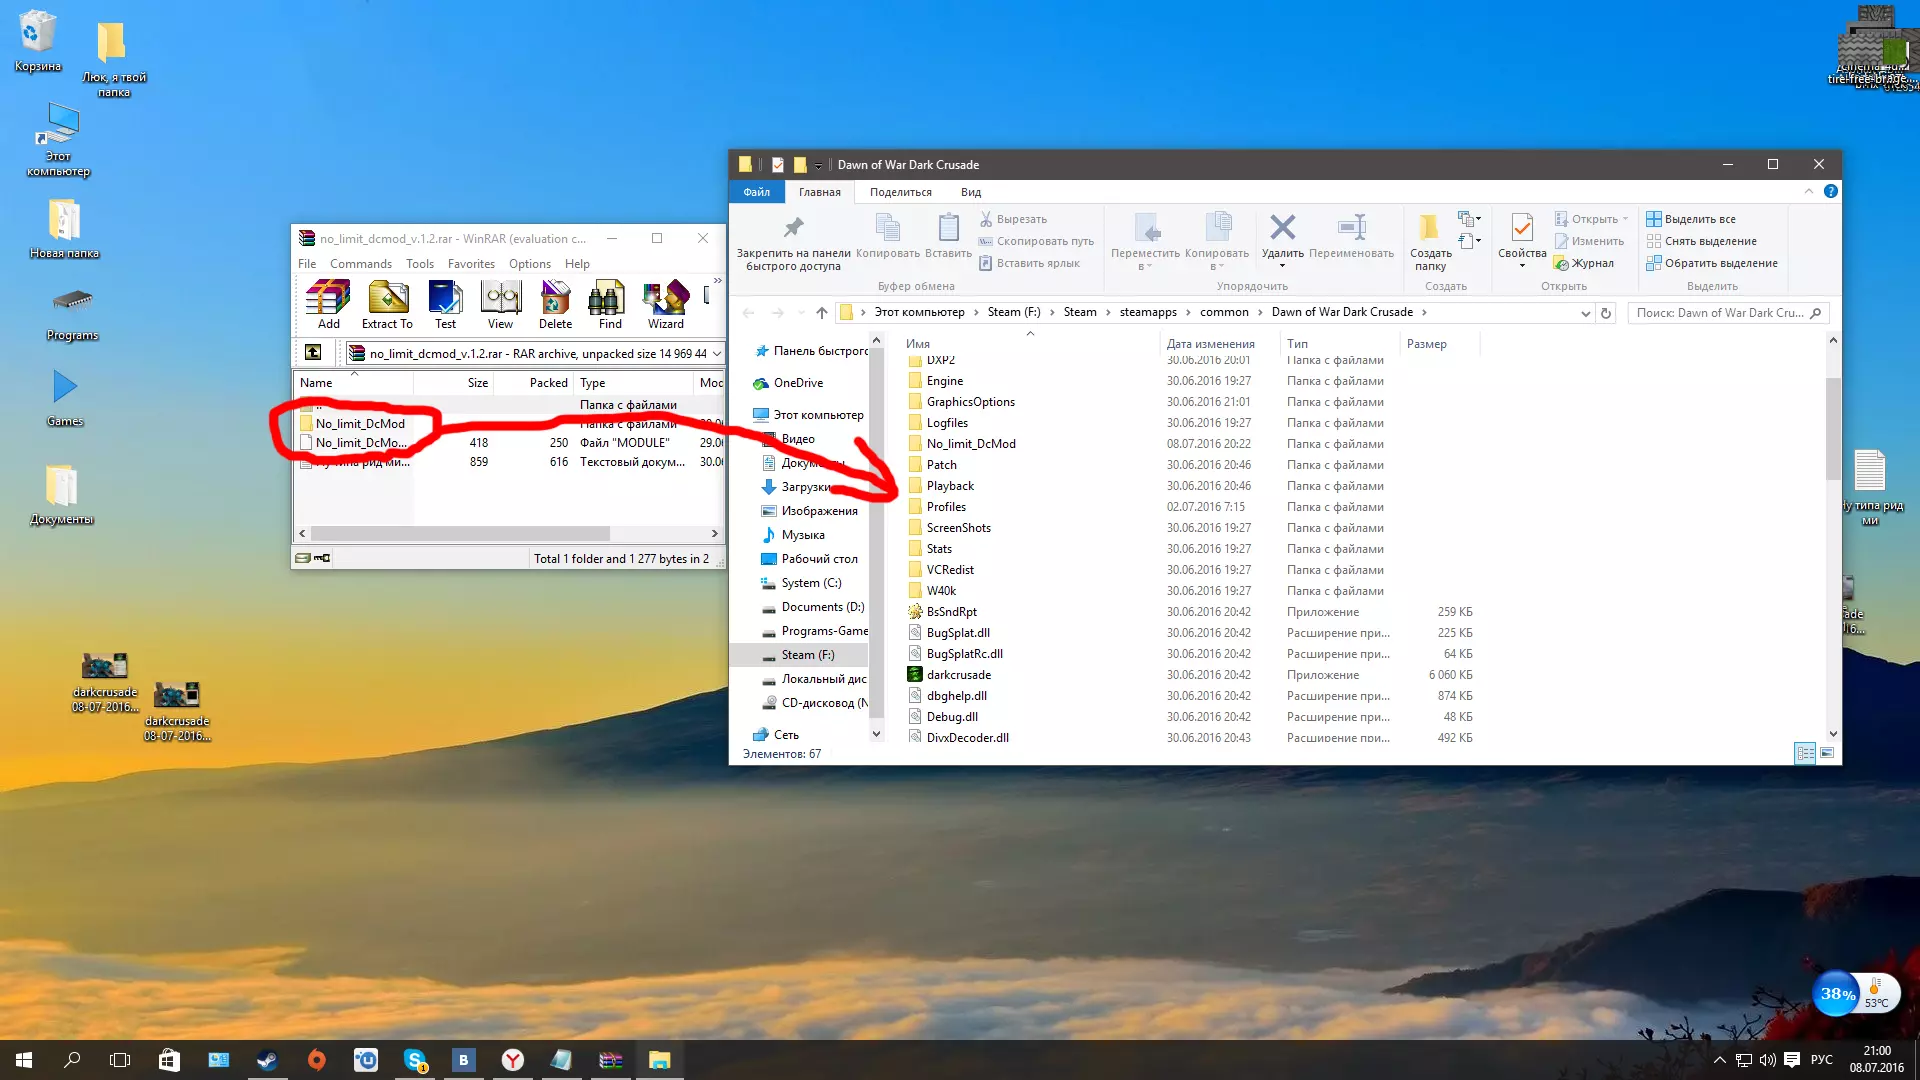Click Обратить выделение button
Screen dimensions: 1920x1080
click(x=1720, y=263)
